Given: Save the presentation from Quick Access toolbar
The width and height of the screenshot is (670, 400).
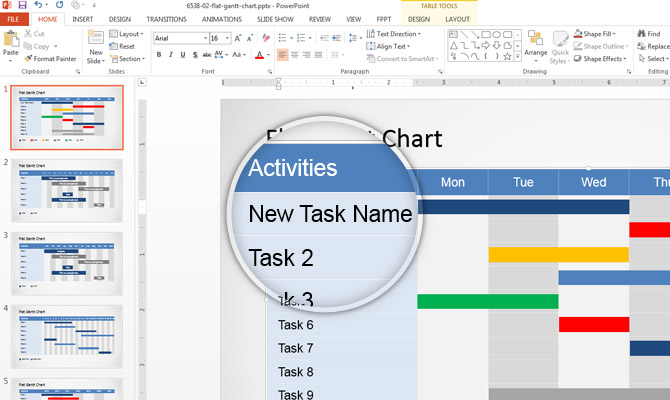Looking at the screenshot, I should (22, 5).
